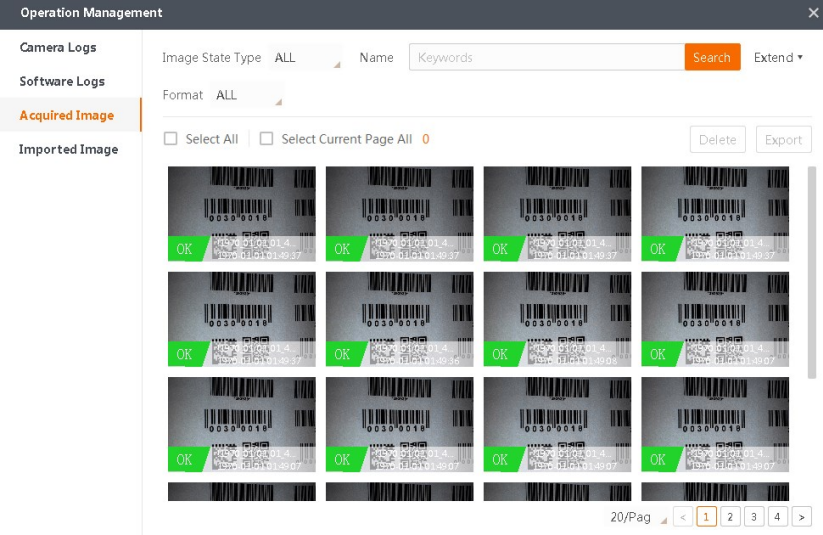Select first thumbnail in first row

242,214
